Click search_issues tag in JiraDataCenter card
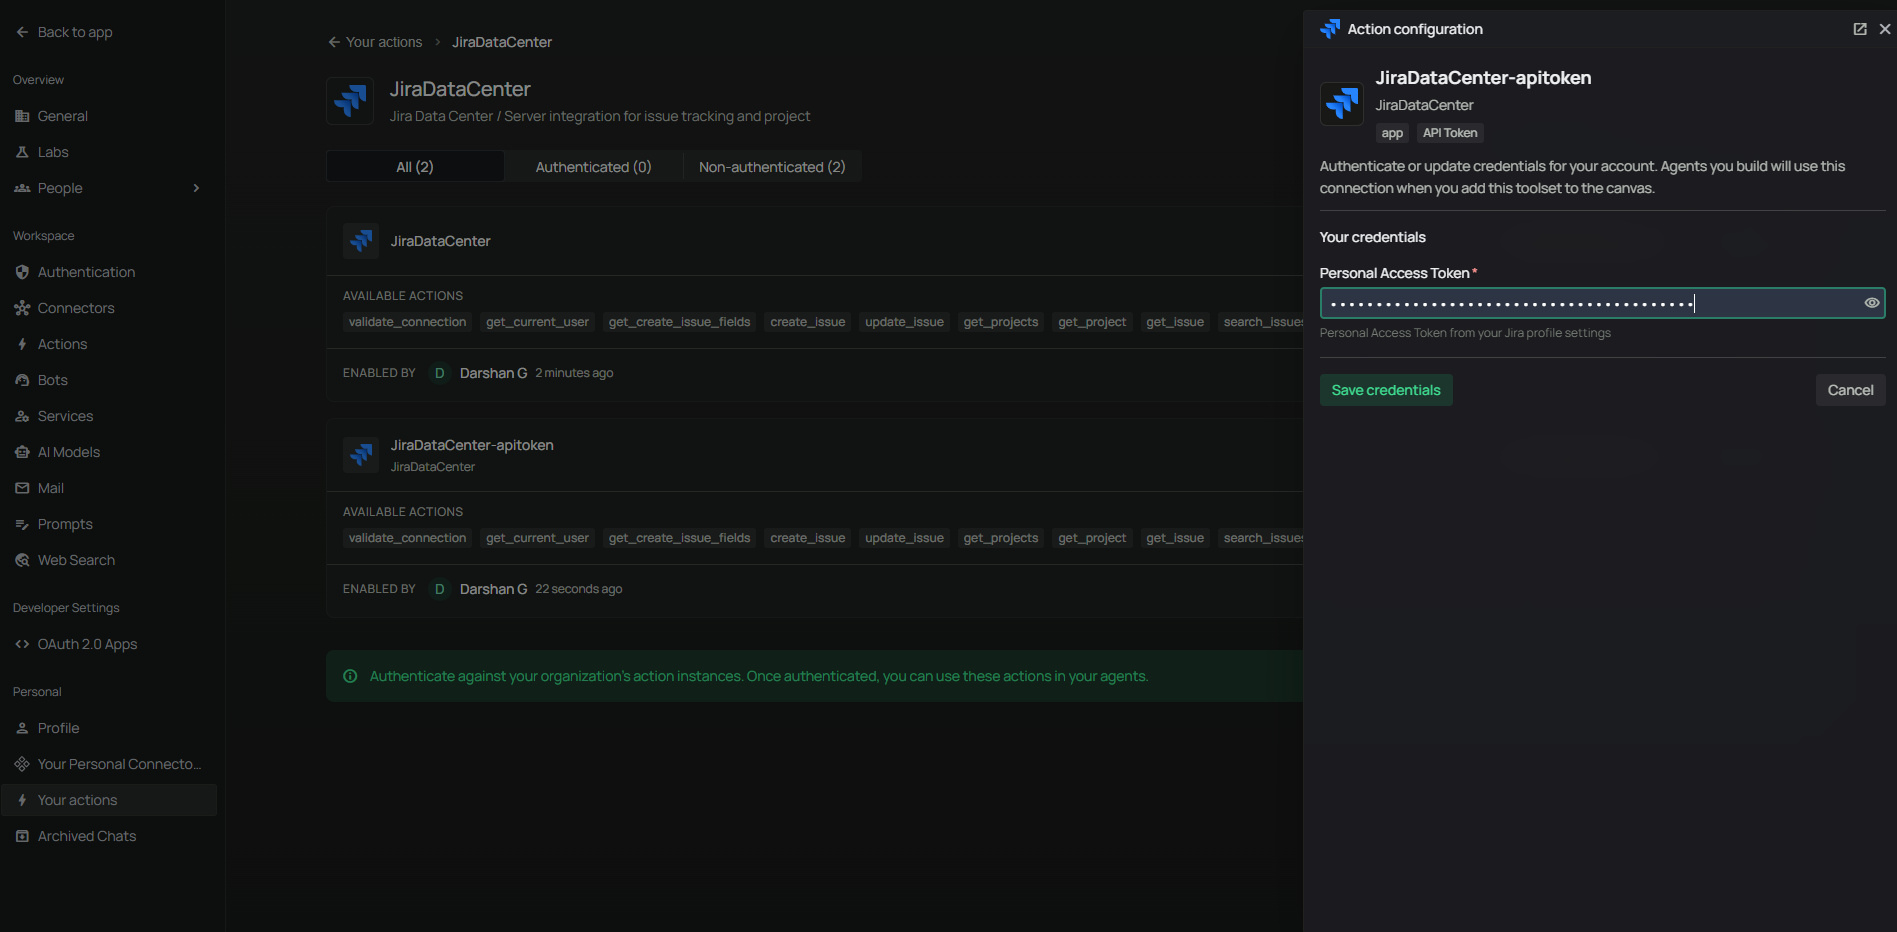The height and width of the screenshot is (932, 1897). (1263, 322)
